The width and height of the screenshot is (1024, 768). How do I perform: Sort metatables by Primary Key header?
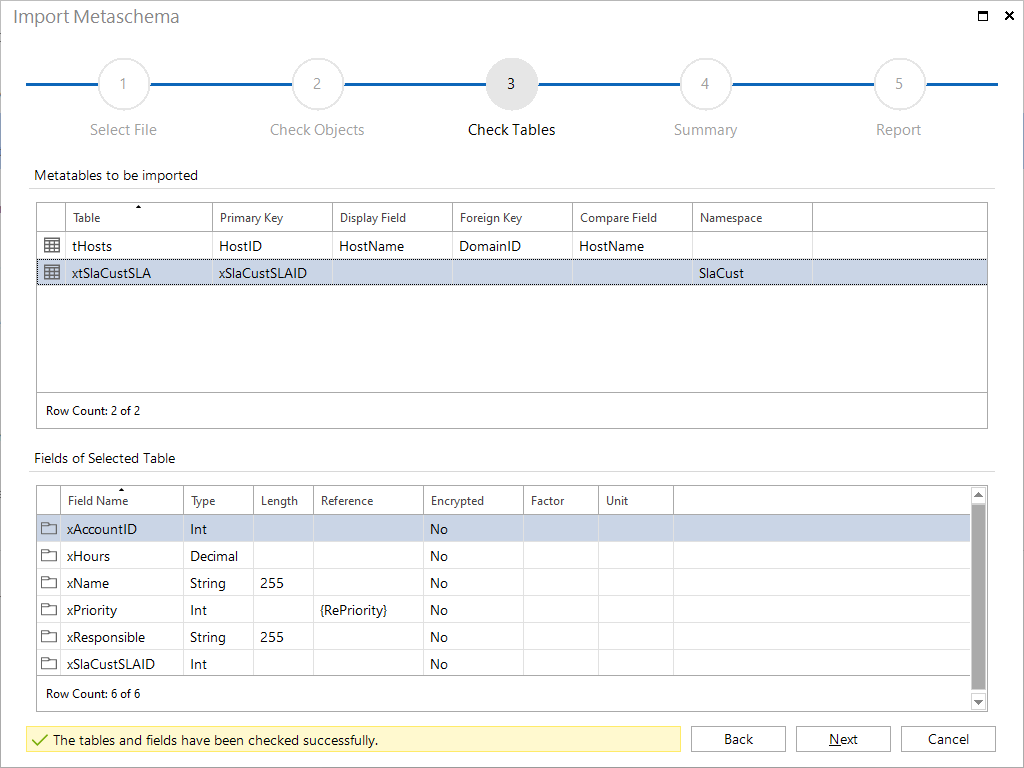pyautogui.click(x=272, y=217)
